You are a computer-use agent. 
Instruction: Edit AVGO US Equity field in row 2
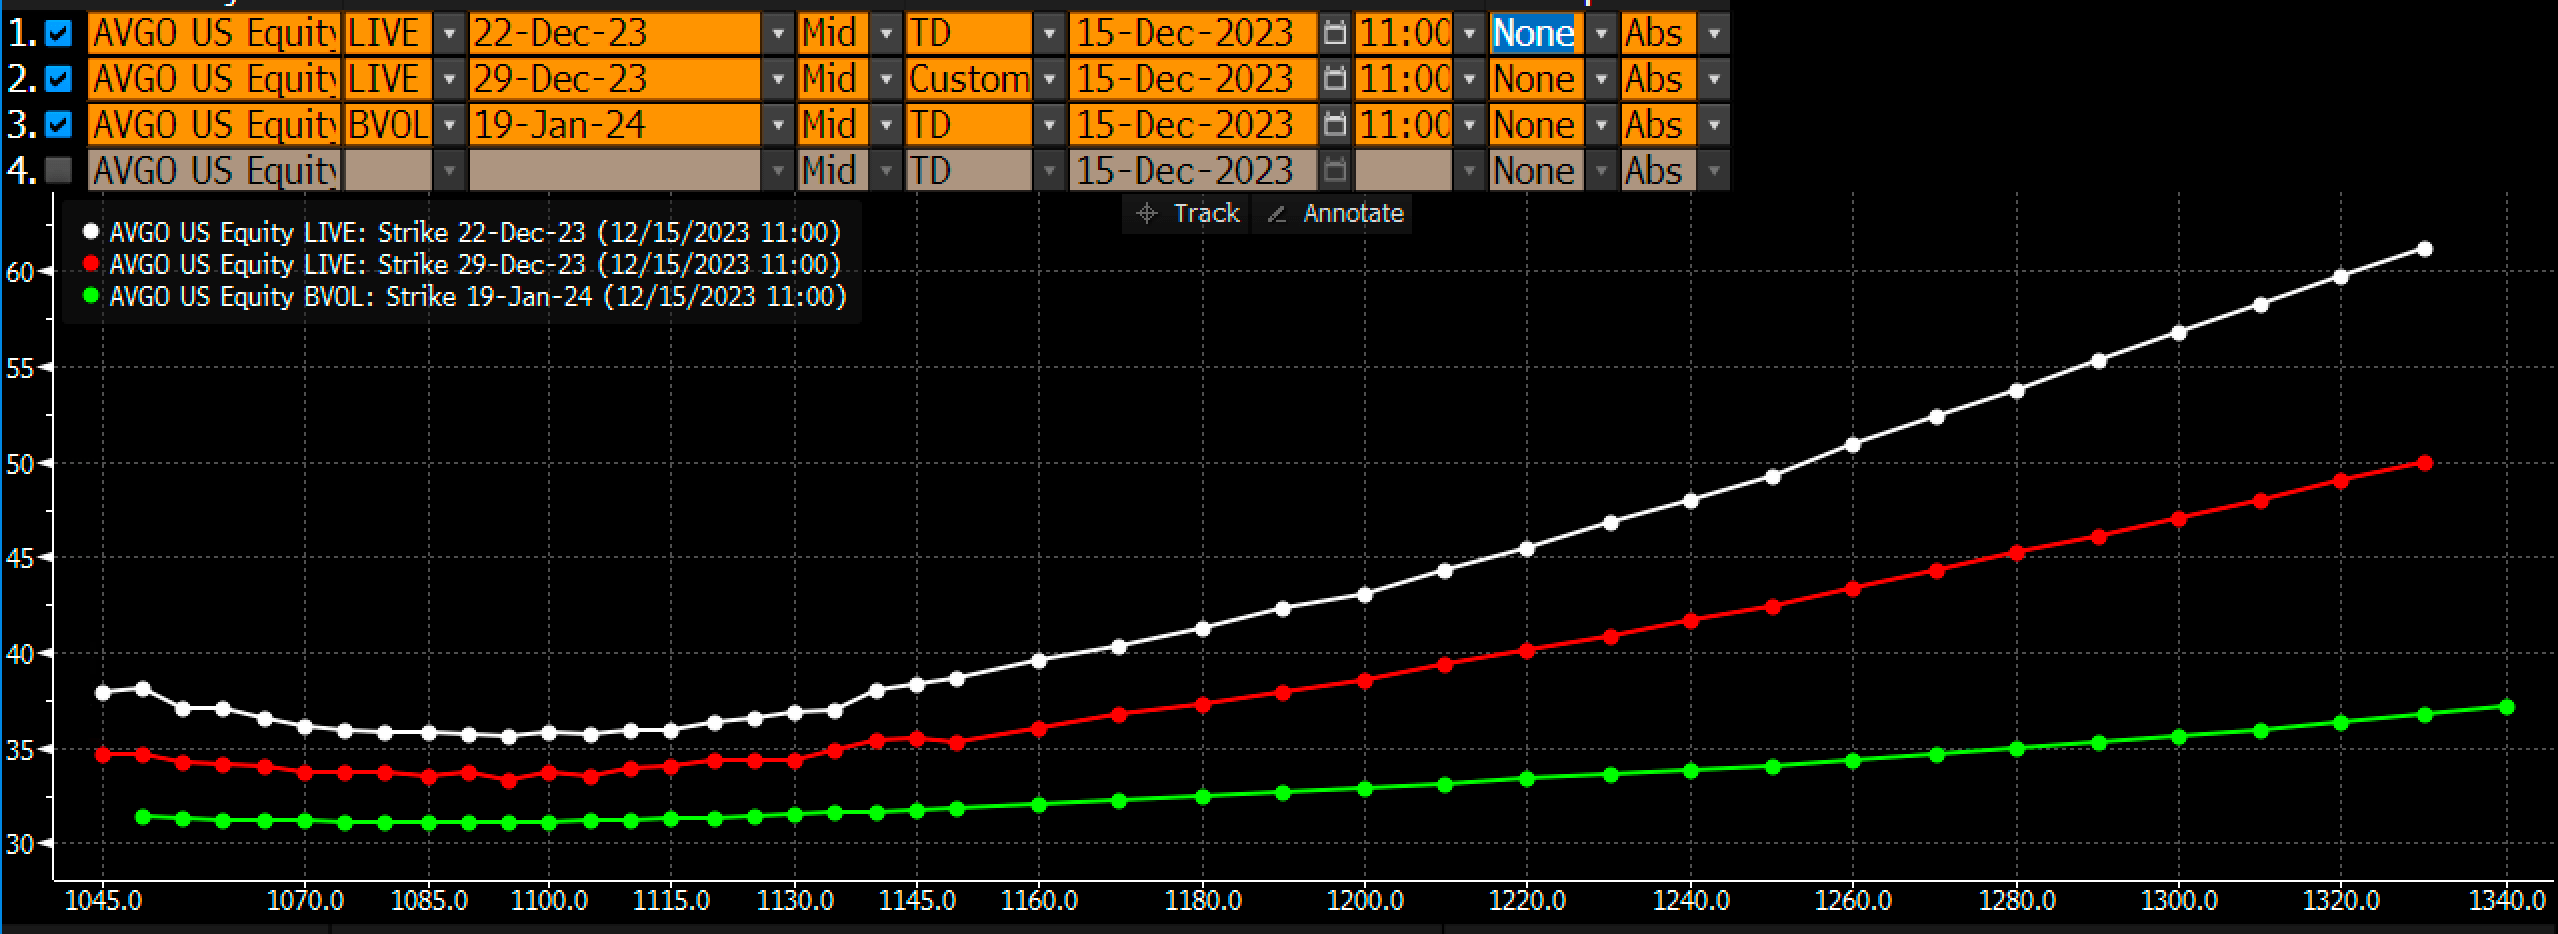coord(214,79)
